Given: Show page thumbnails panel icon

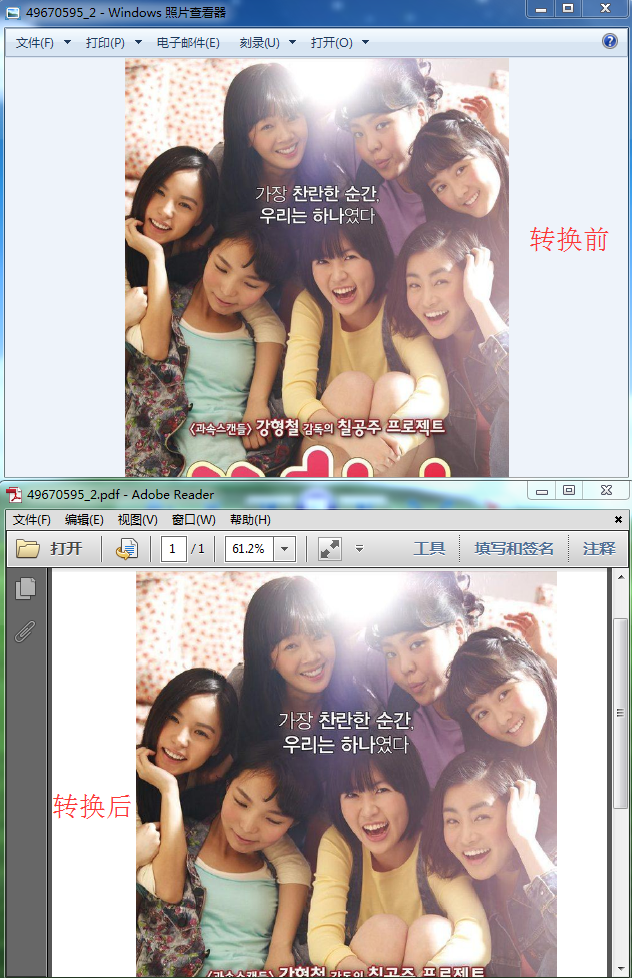Looking at the screenshot, I should 25,588.
